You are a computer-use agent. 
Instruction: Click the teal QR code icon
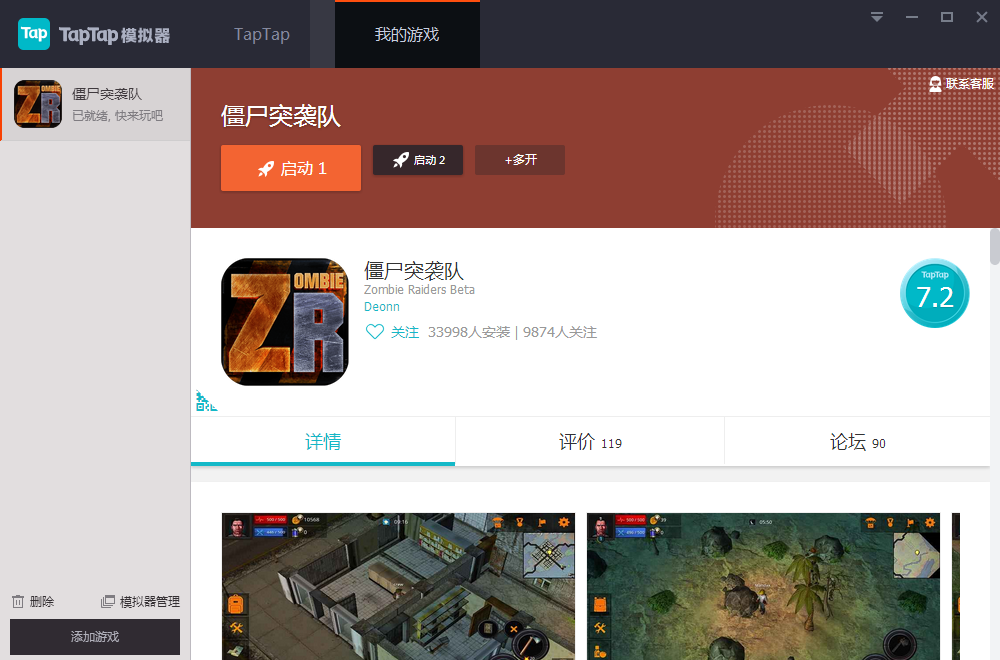click(206, 401)
